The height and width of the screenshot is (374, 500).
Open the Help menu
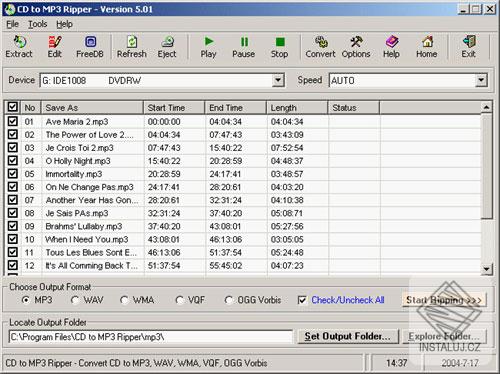click(64, 24)
